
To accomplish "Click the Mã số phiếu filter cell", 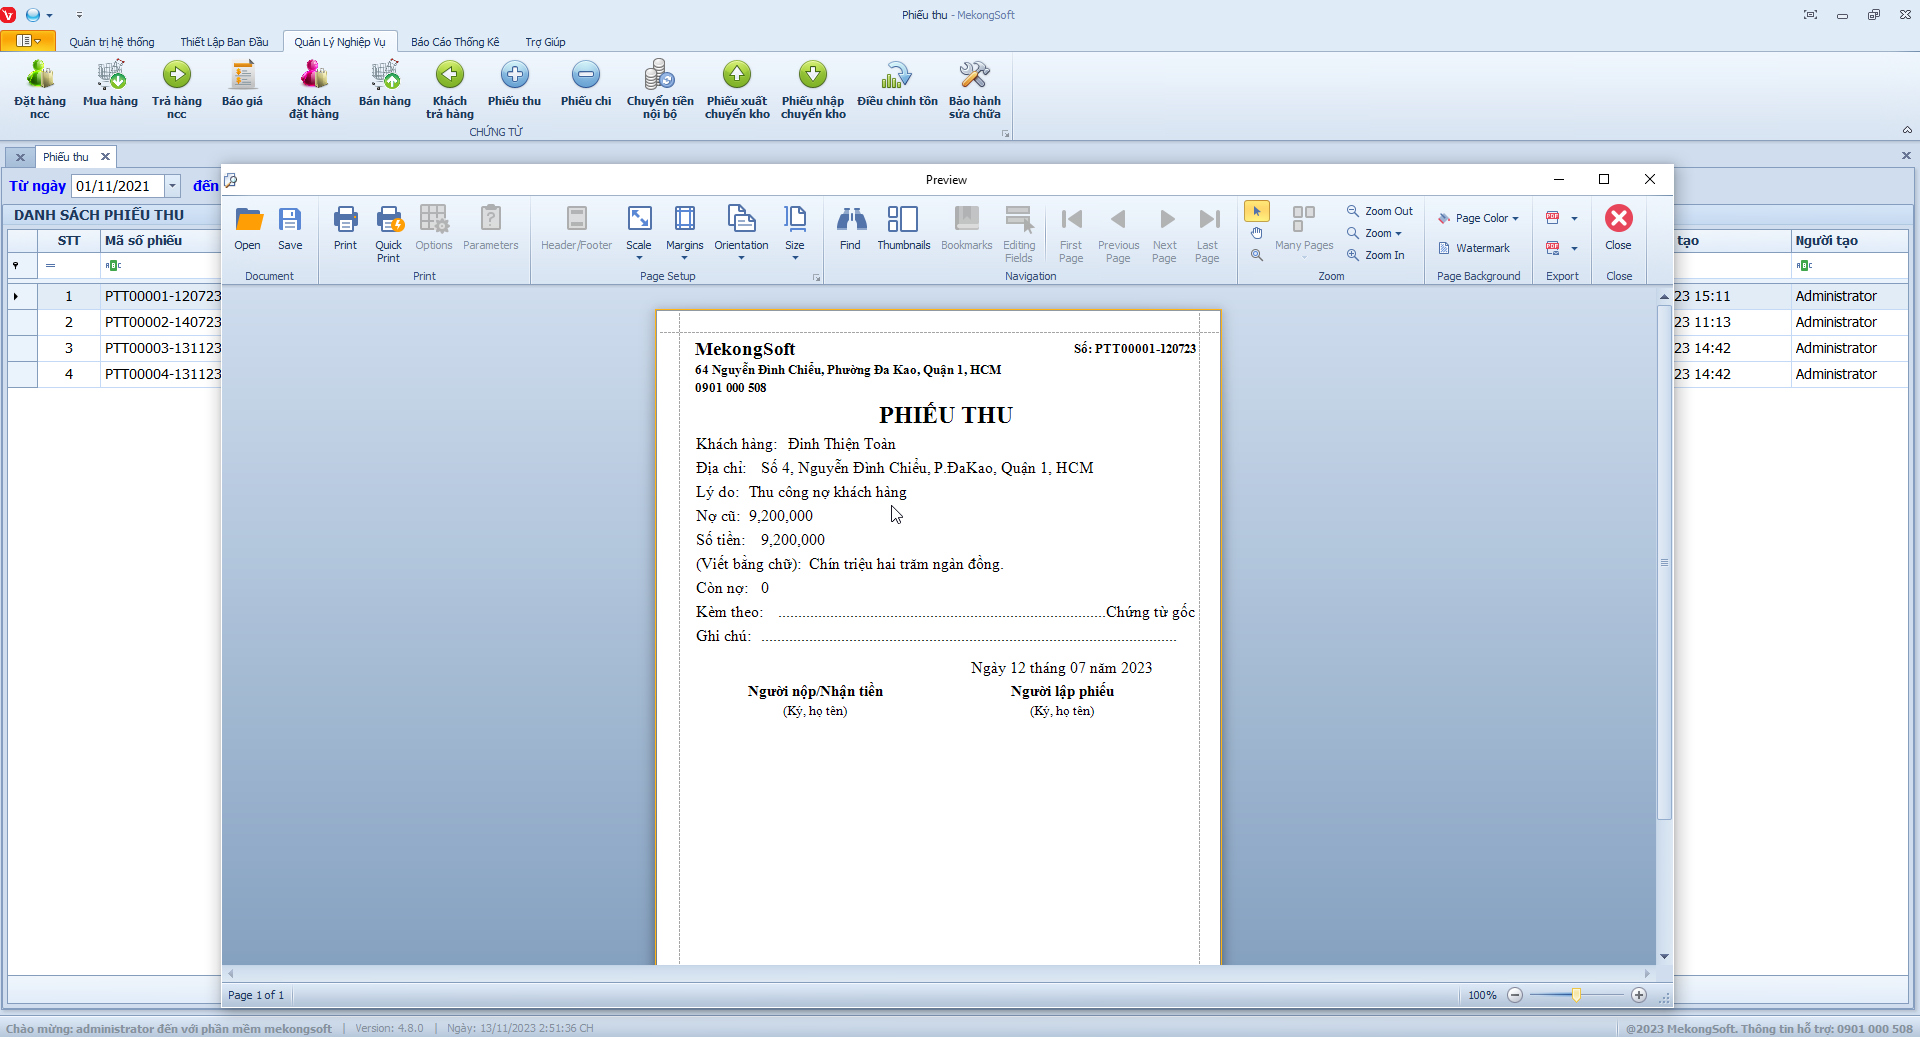I will [x=160, y=266].
